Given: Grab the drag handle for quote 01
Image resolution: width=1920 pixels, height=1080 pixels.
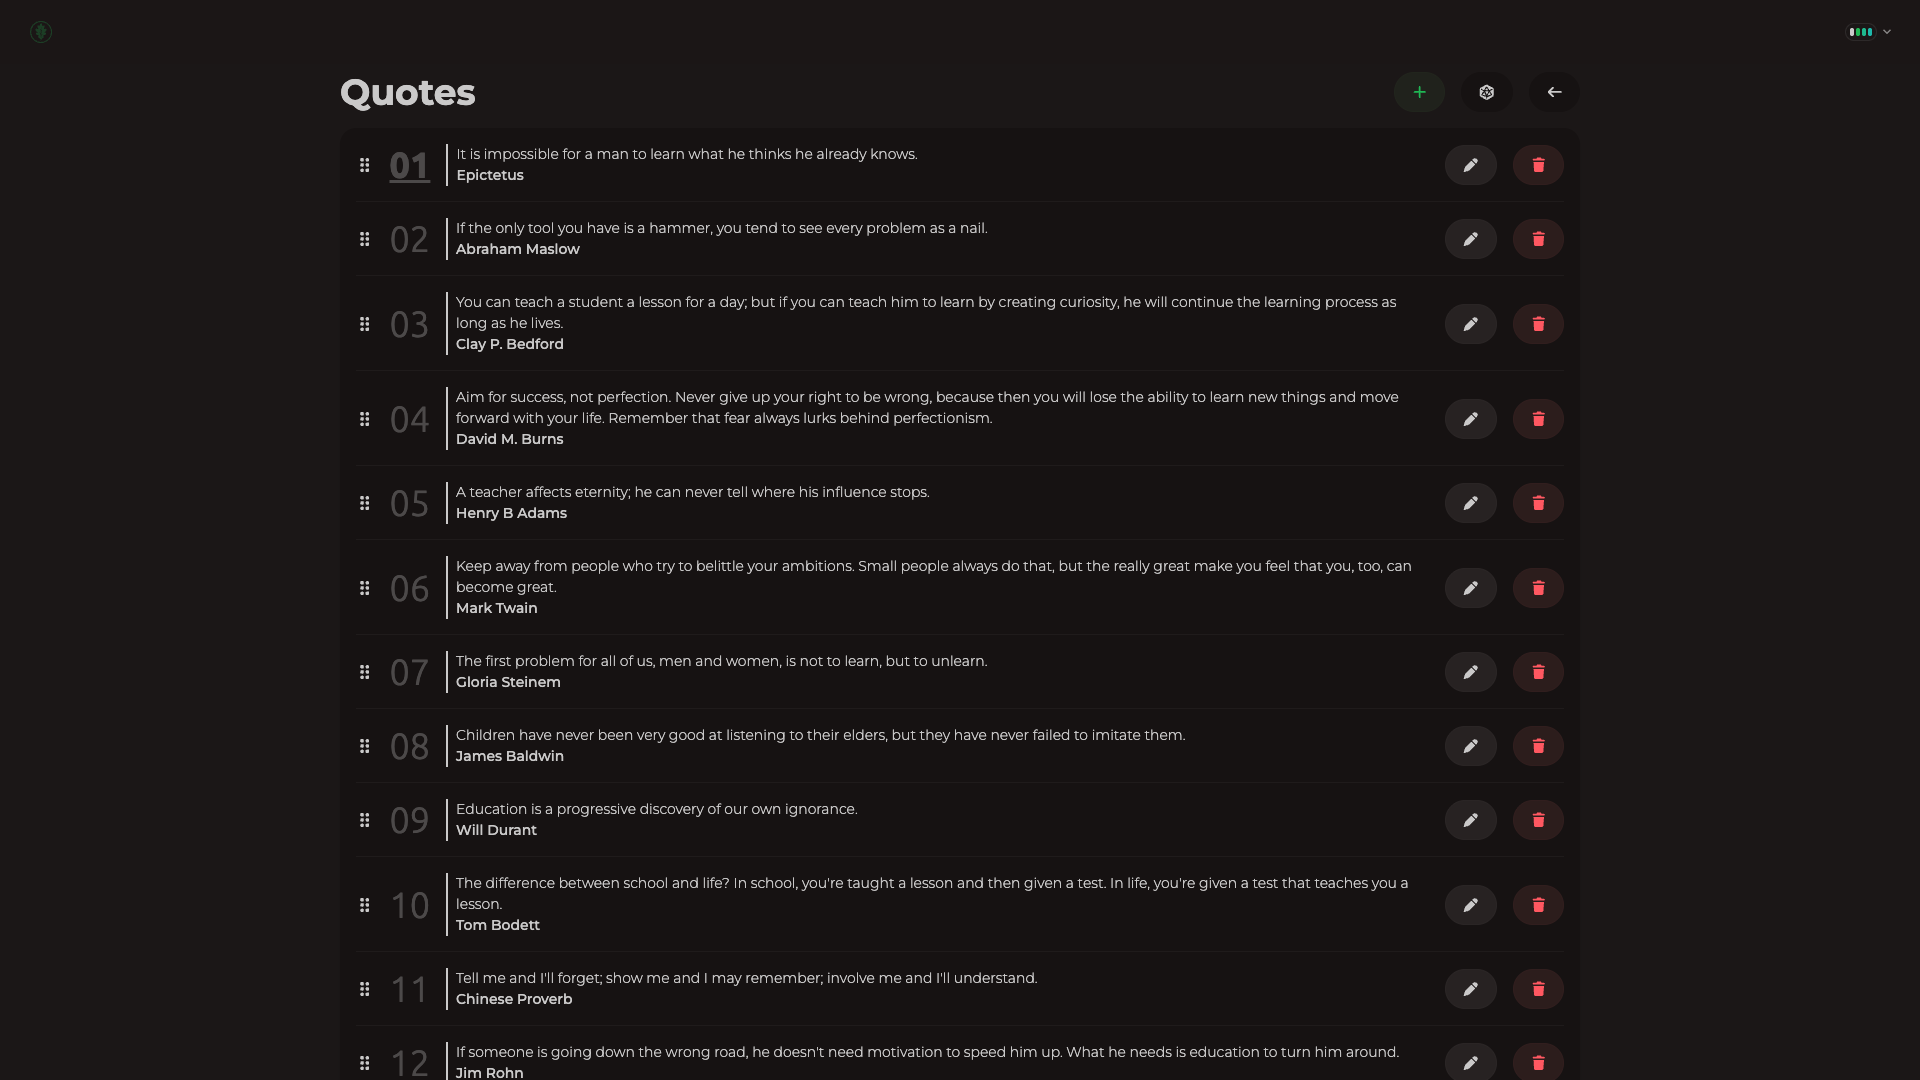Looking at the screenshot, I should (x=365, y=165).
